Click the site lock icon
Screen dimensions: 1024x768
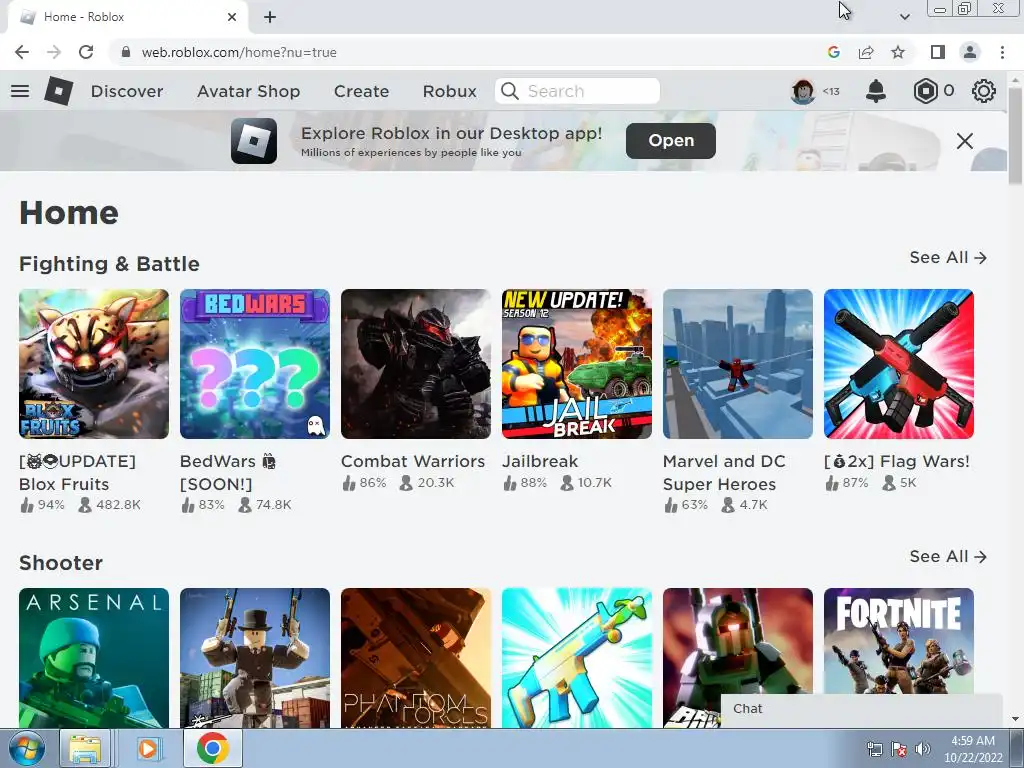pyautogui.click(x=126, y=52)
